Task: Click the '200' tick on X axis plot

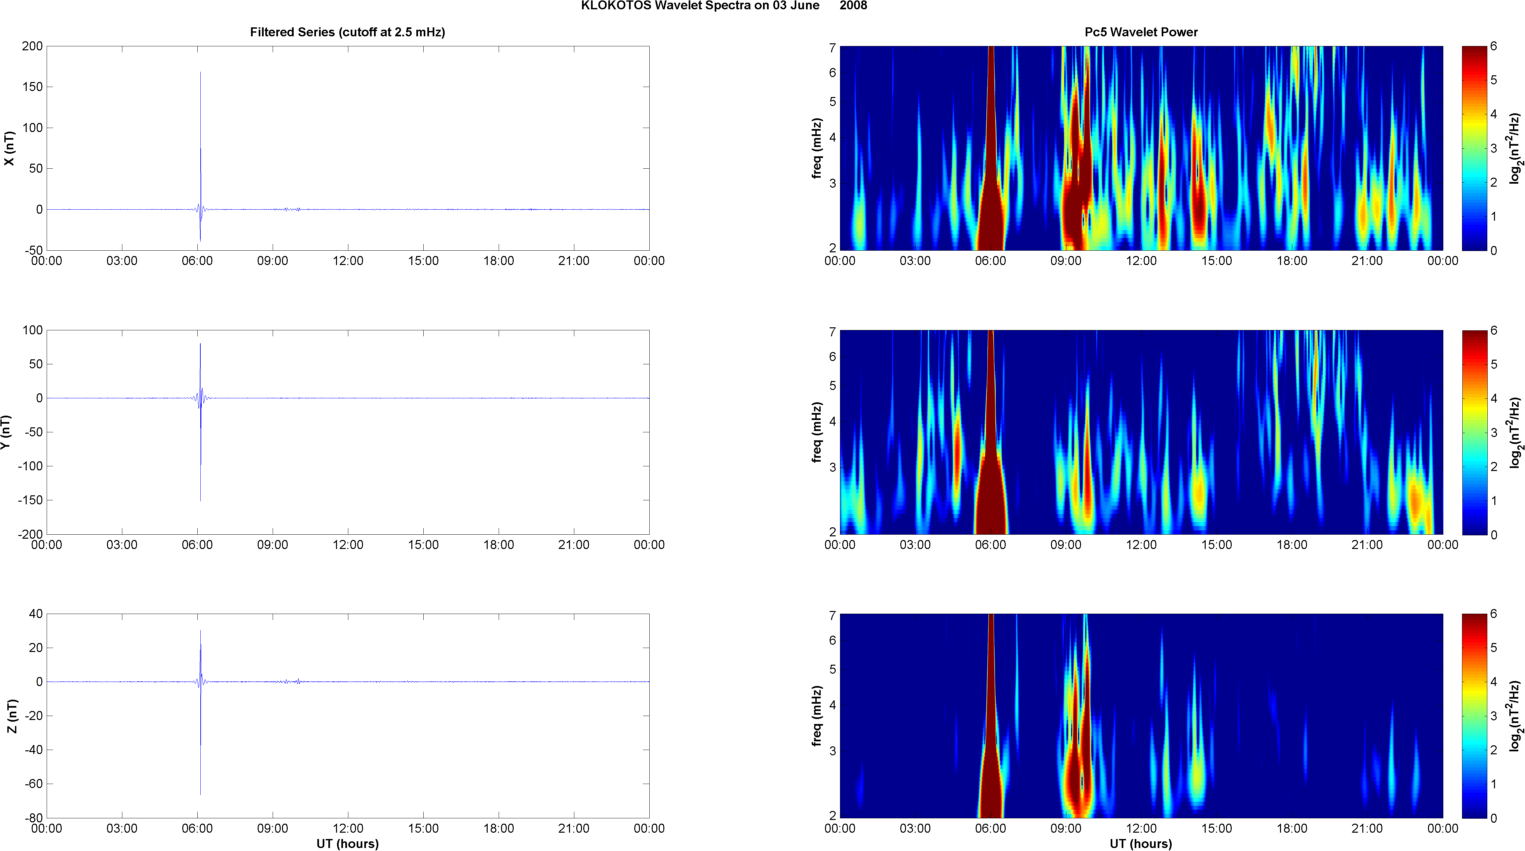Action: pyautogui.click(x=32, y=47)
